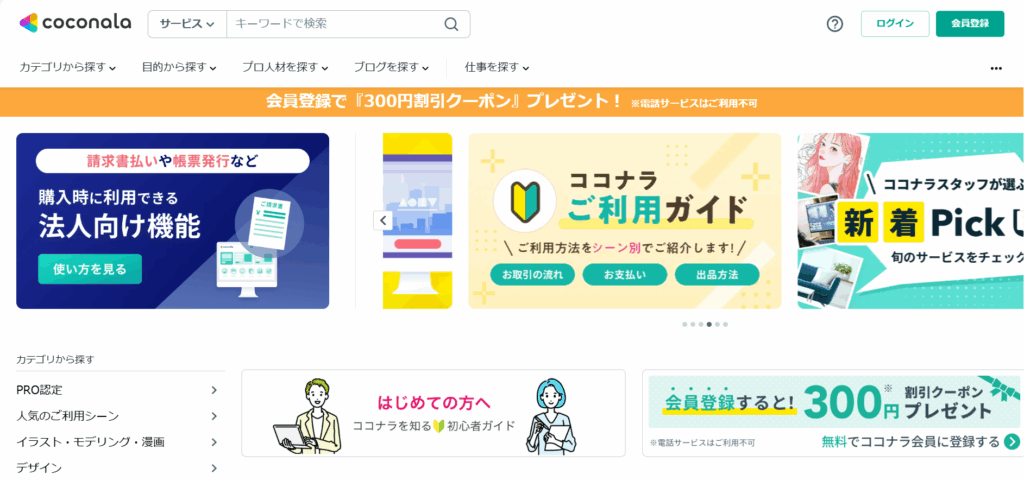Open the help question mark icon
Image resolution: width=1024 pixels, height=481 pixels.
point(835,24)
